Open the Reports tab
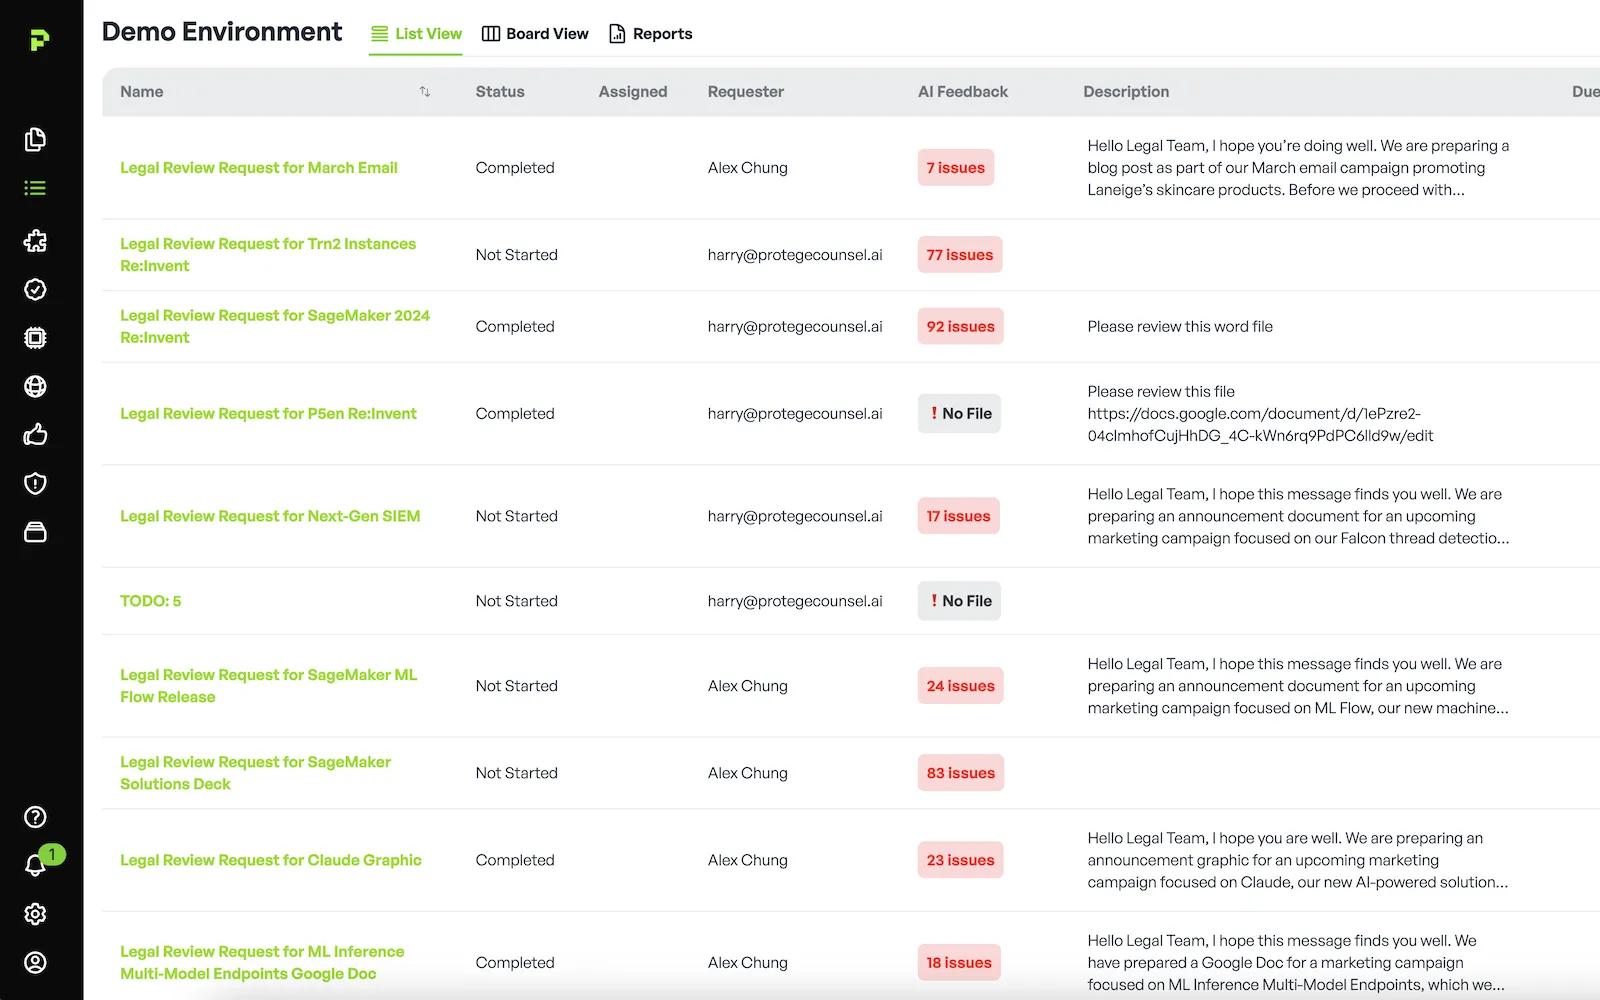 pyautogui.click(x=650, y=34)
